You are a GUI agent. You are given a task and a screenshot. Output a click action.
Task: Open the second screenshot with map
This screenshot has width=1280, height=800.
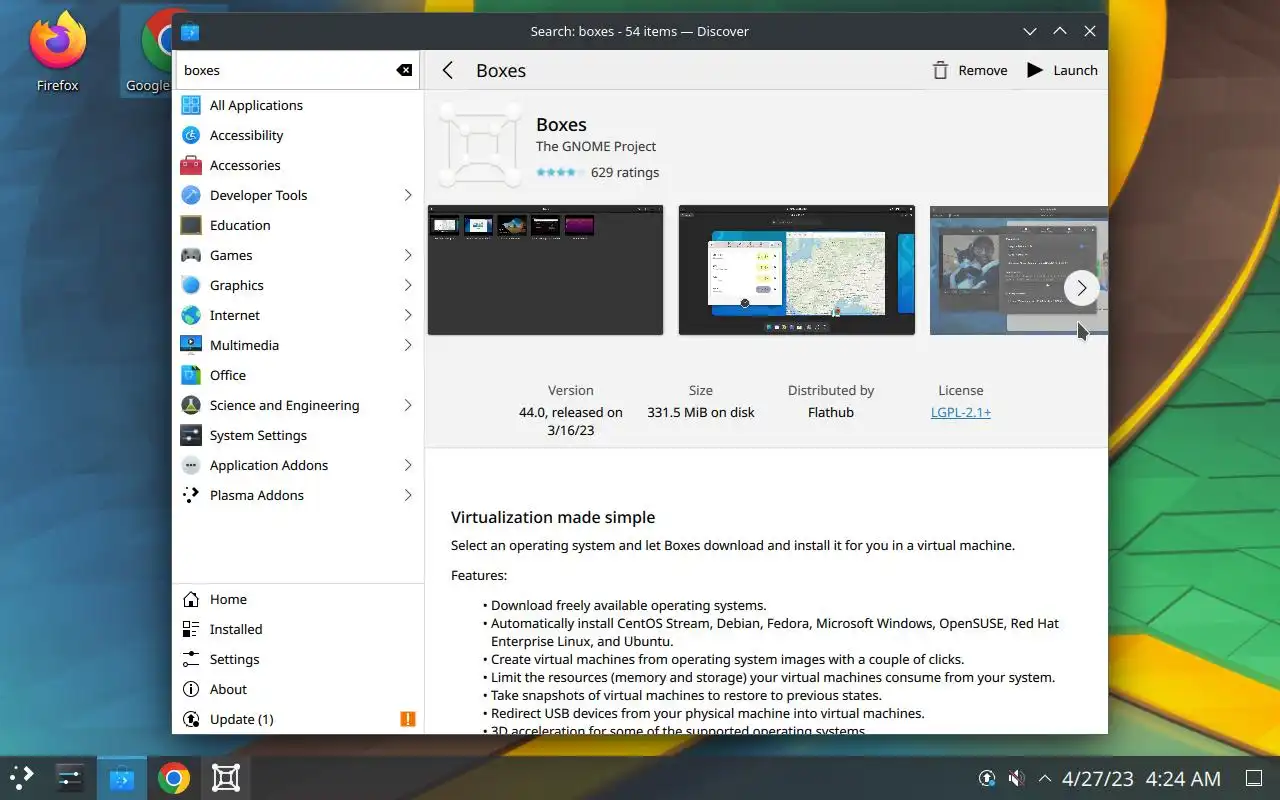coord(796,270)
